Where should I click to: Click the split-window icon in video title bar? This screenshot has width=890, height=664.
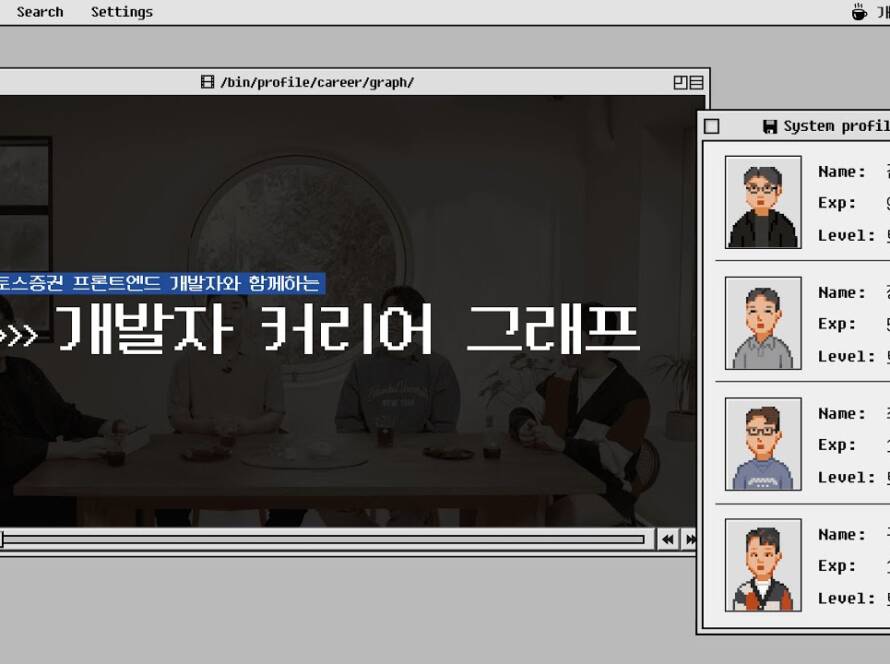680,82
